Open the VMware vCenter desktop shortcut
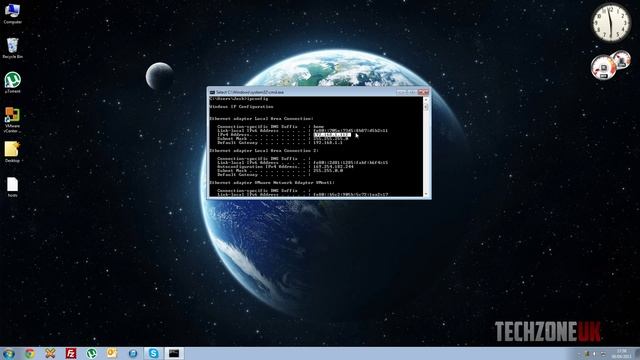The height and width of the screenshot is (360, 640). pyautogui.click(x=12, y=120)
